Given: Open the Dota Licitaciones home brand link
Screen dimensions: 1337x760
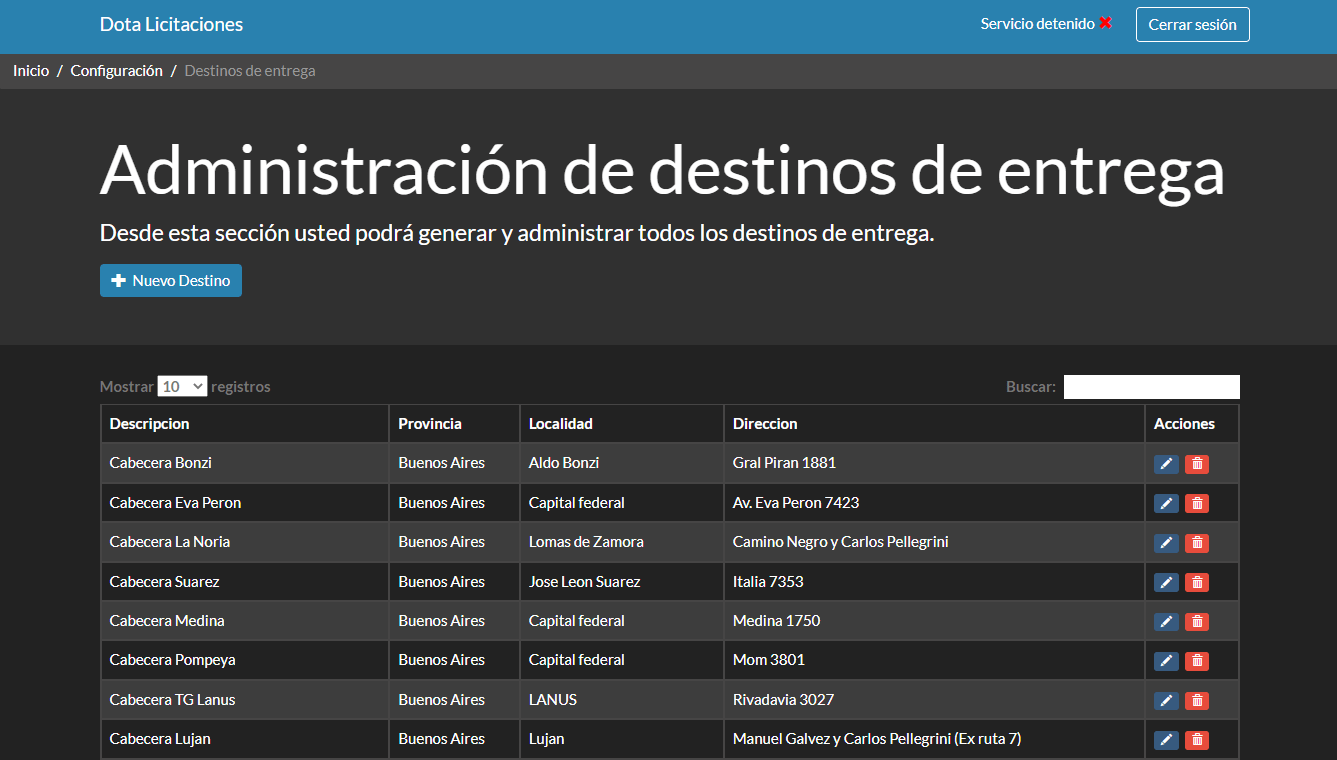Looking at the screenshot, I should coord(171,25).
